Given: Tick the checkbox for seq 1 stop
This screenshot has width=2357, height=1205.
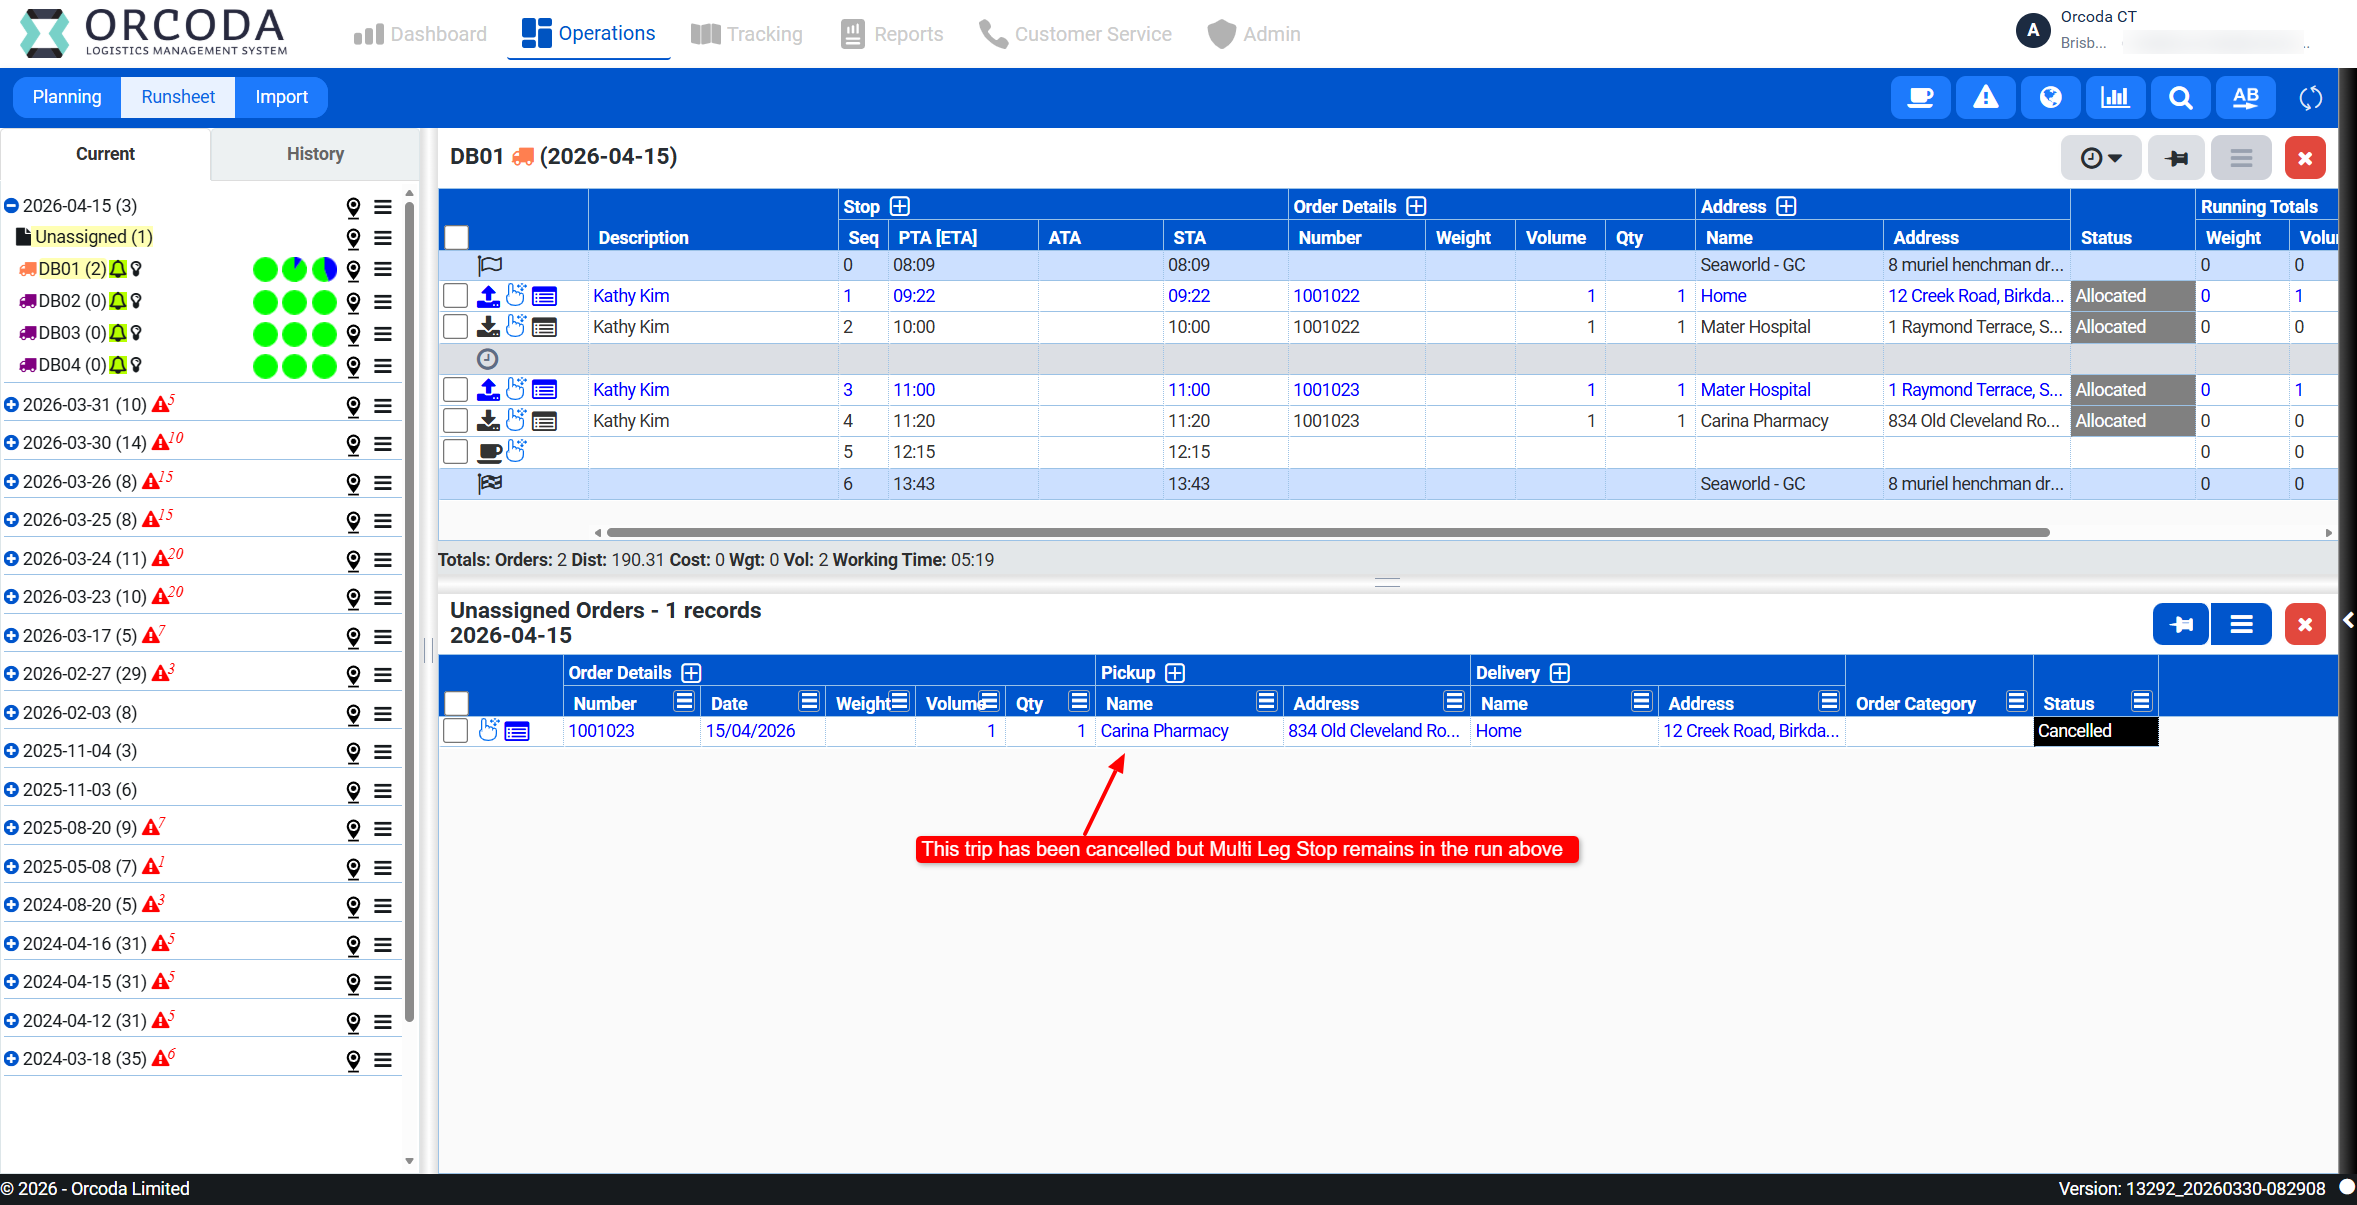Looking at the screenshot, I should pos(456,296).
